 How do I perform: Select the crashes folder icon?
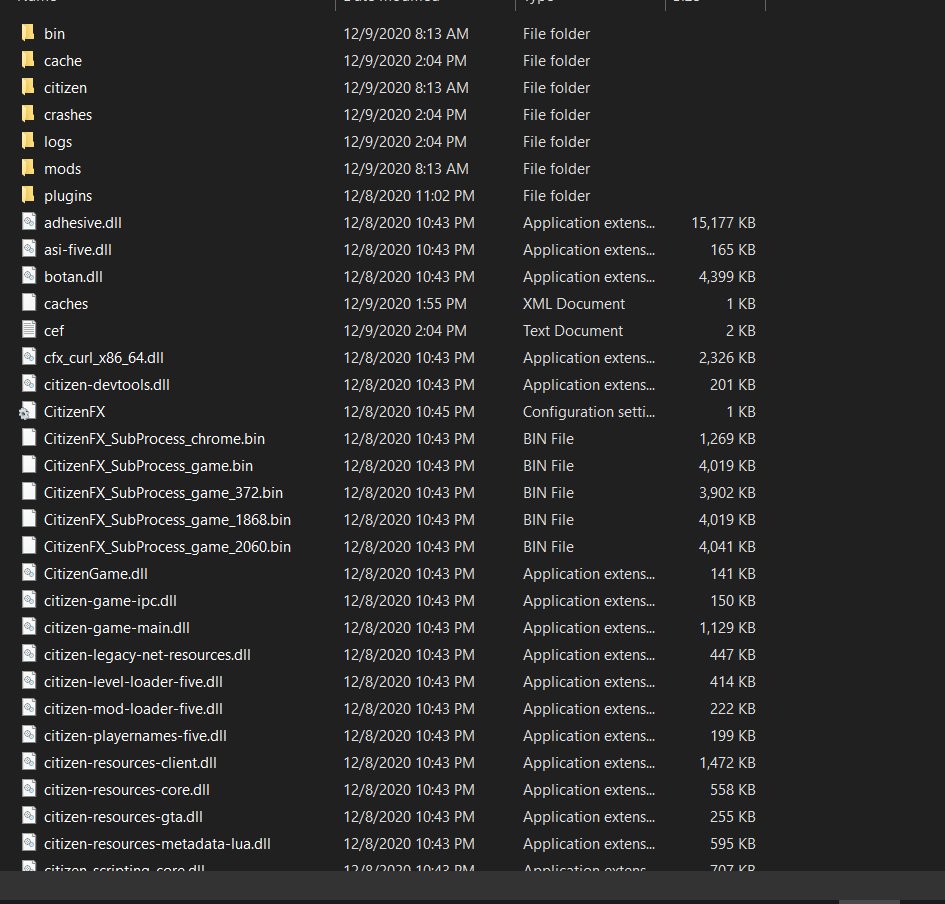pyautogui.click(x=28, y=114)
